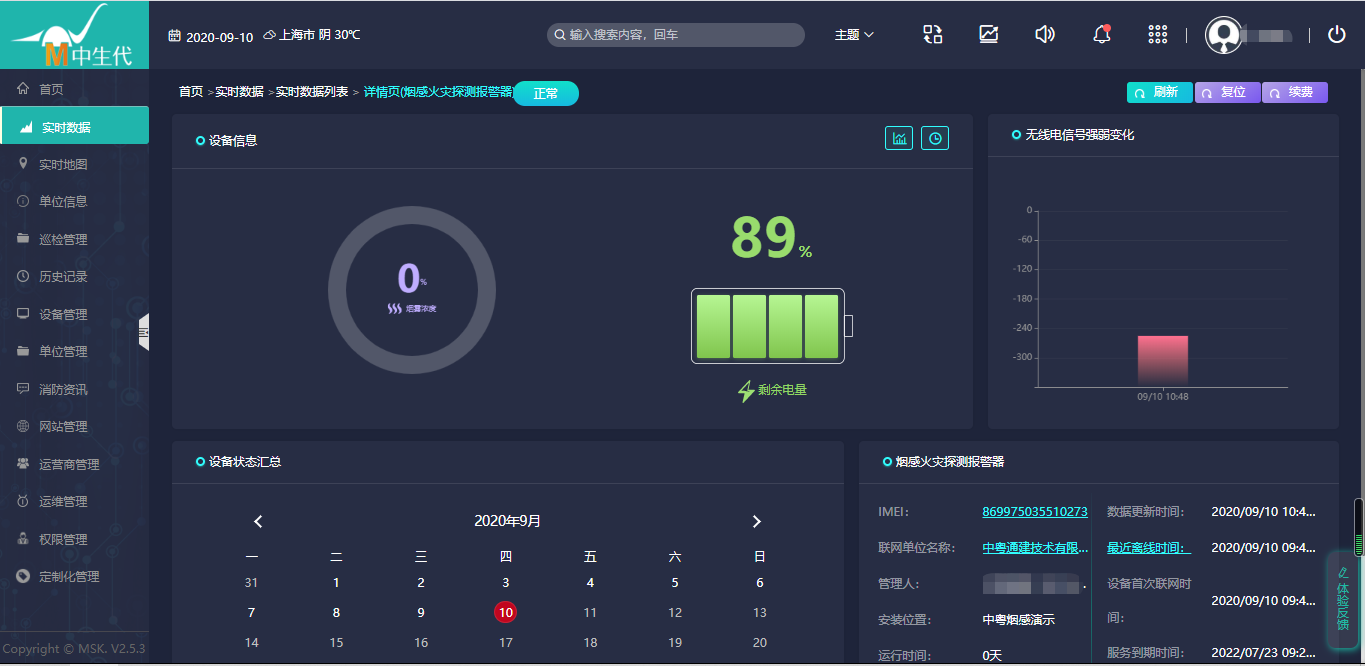Type in the search input field
The width and height of the screenshot is (1365, 666).
[x=680, y=35]
